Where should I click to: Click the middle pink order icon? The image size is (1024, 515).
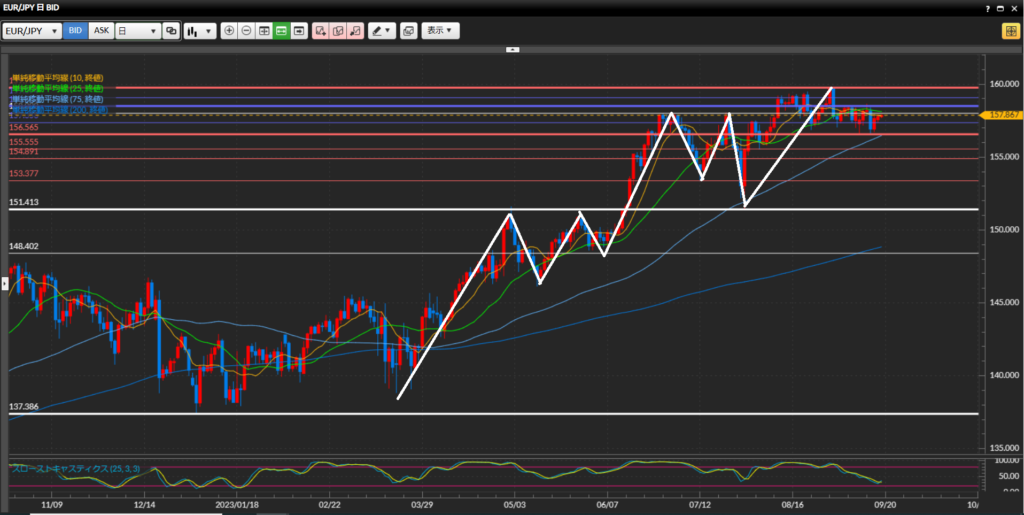pyautogui.click(x=338, y=31)
